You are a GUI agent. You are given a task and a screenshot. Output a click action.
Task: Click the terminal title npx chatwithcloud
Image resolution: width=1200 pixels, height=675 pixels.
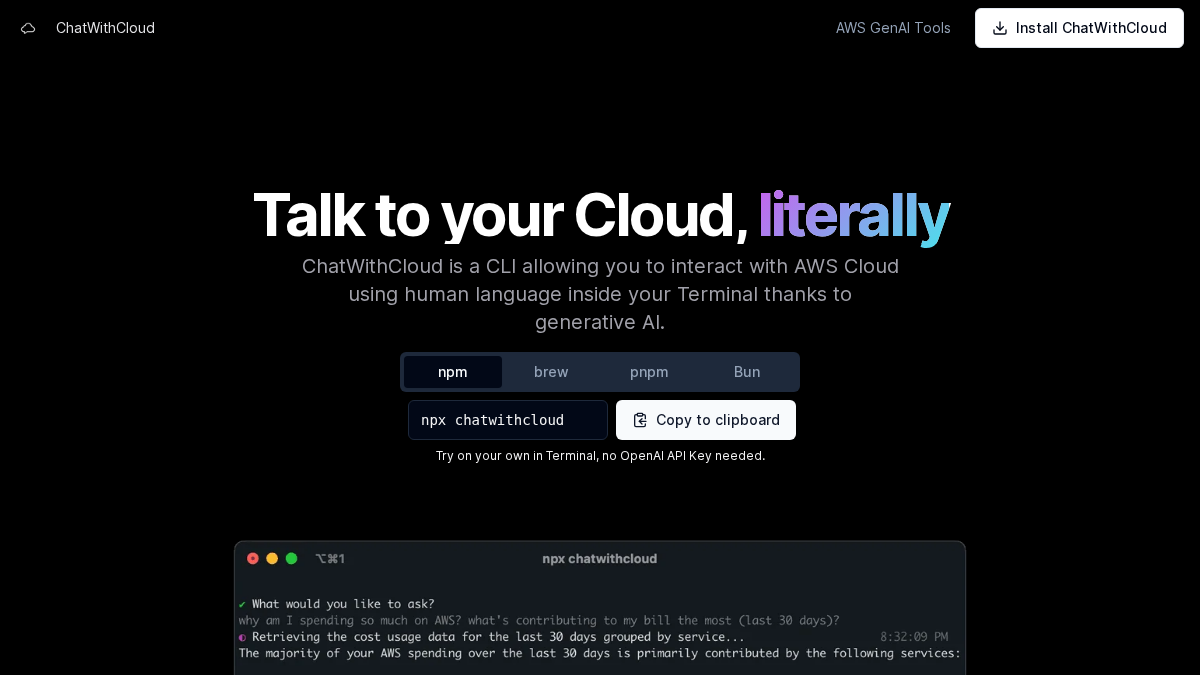(x=600, y=558)
